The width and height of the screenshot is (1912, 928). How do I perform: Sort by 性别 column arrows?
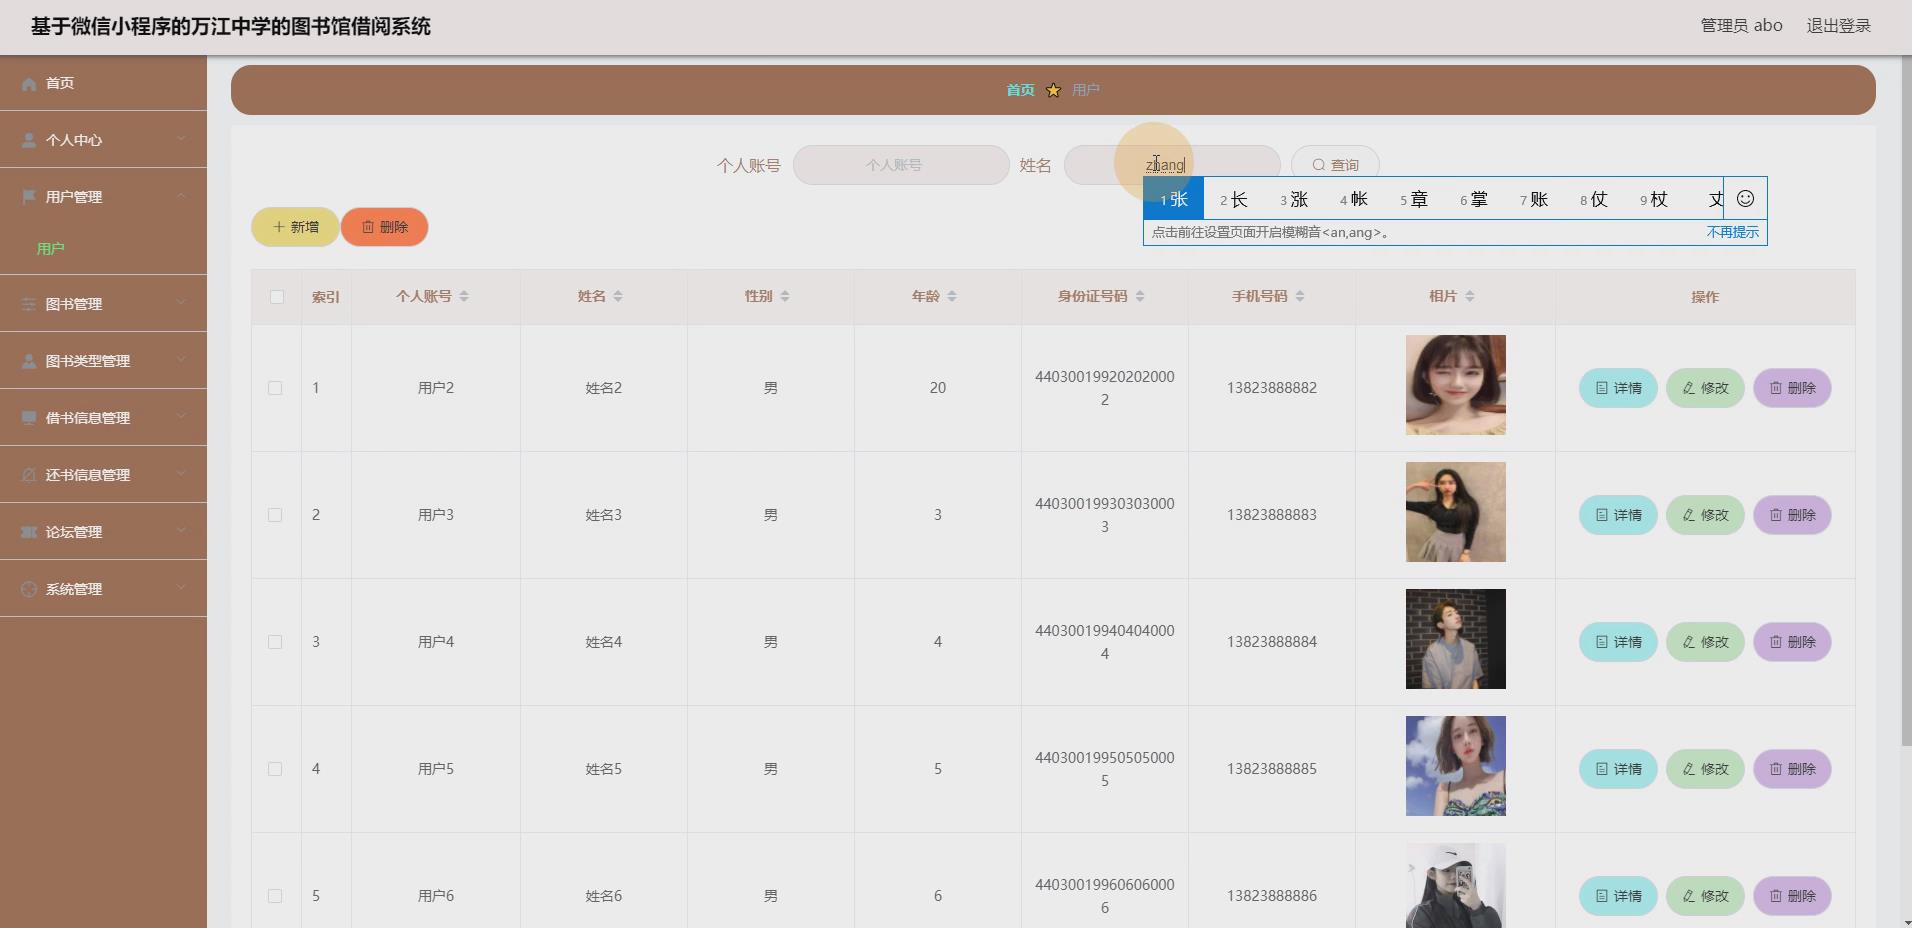click(785, 296)
